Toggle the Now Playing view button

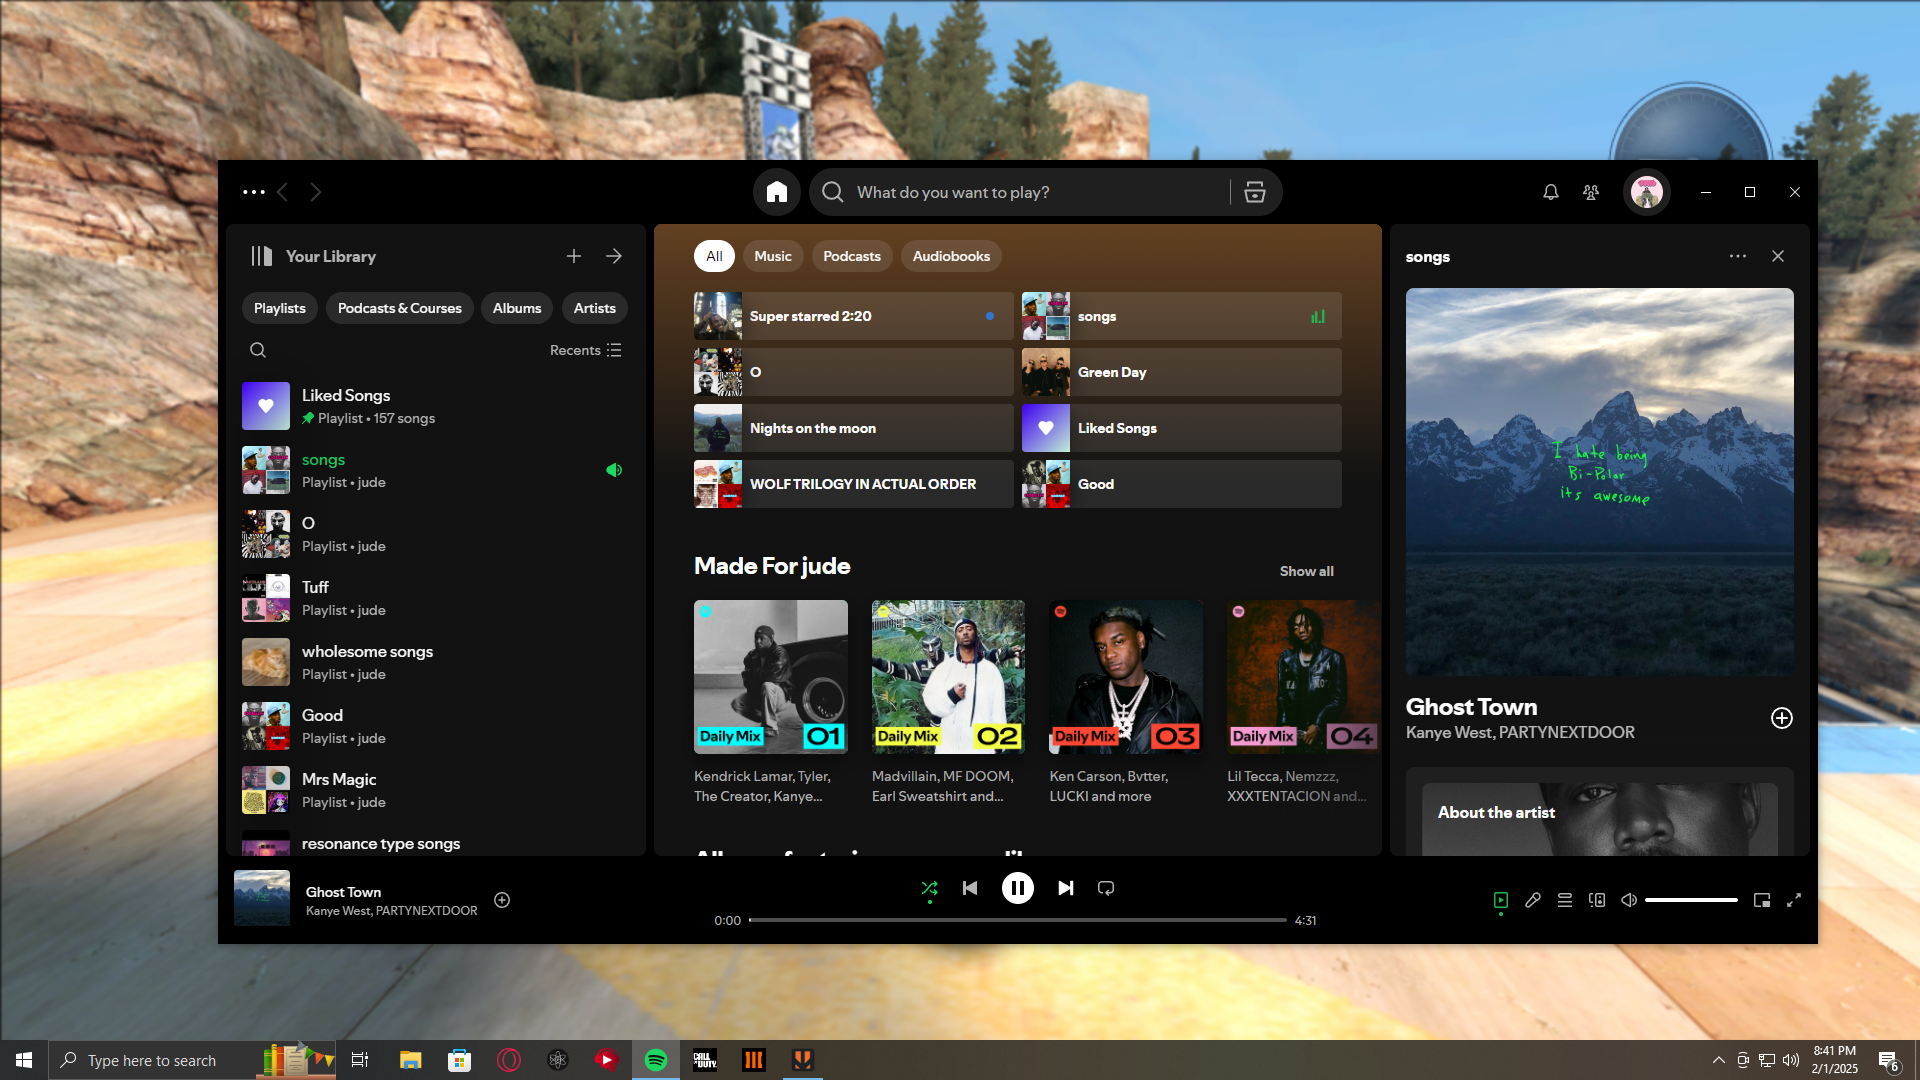click(1501, 900)
